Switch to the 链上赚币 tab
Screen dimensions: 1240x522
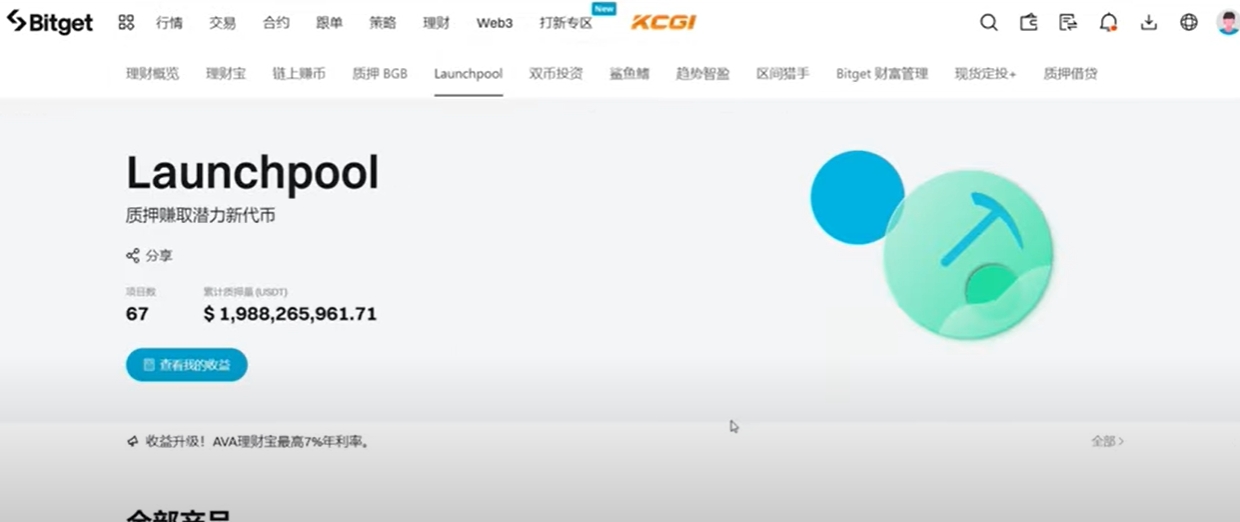(x=299, y=73)
